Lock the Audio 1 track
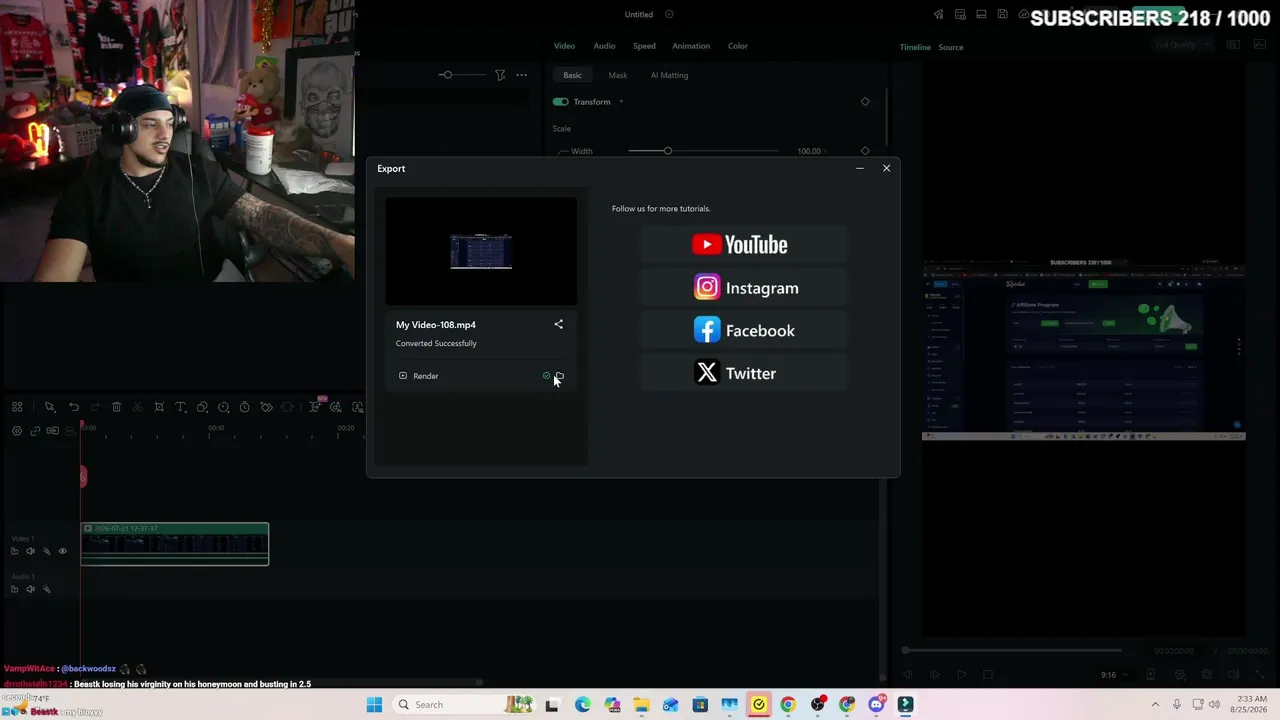 14,589
